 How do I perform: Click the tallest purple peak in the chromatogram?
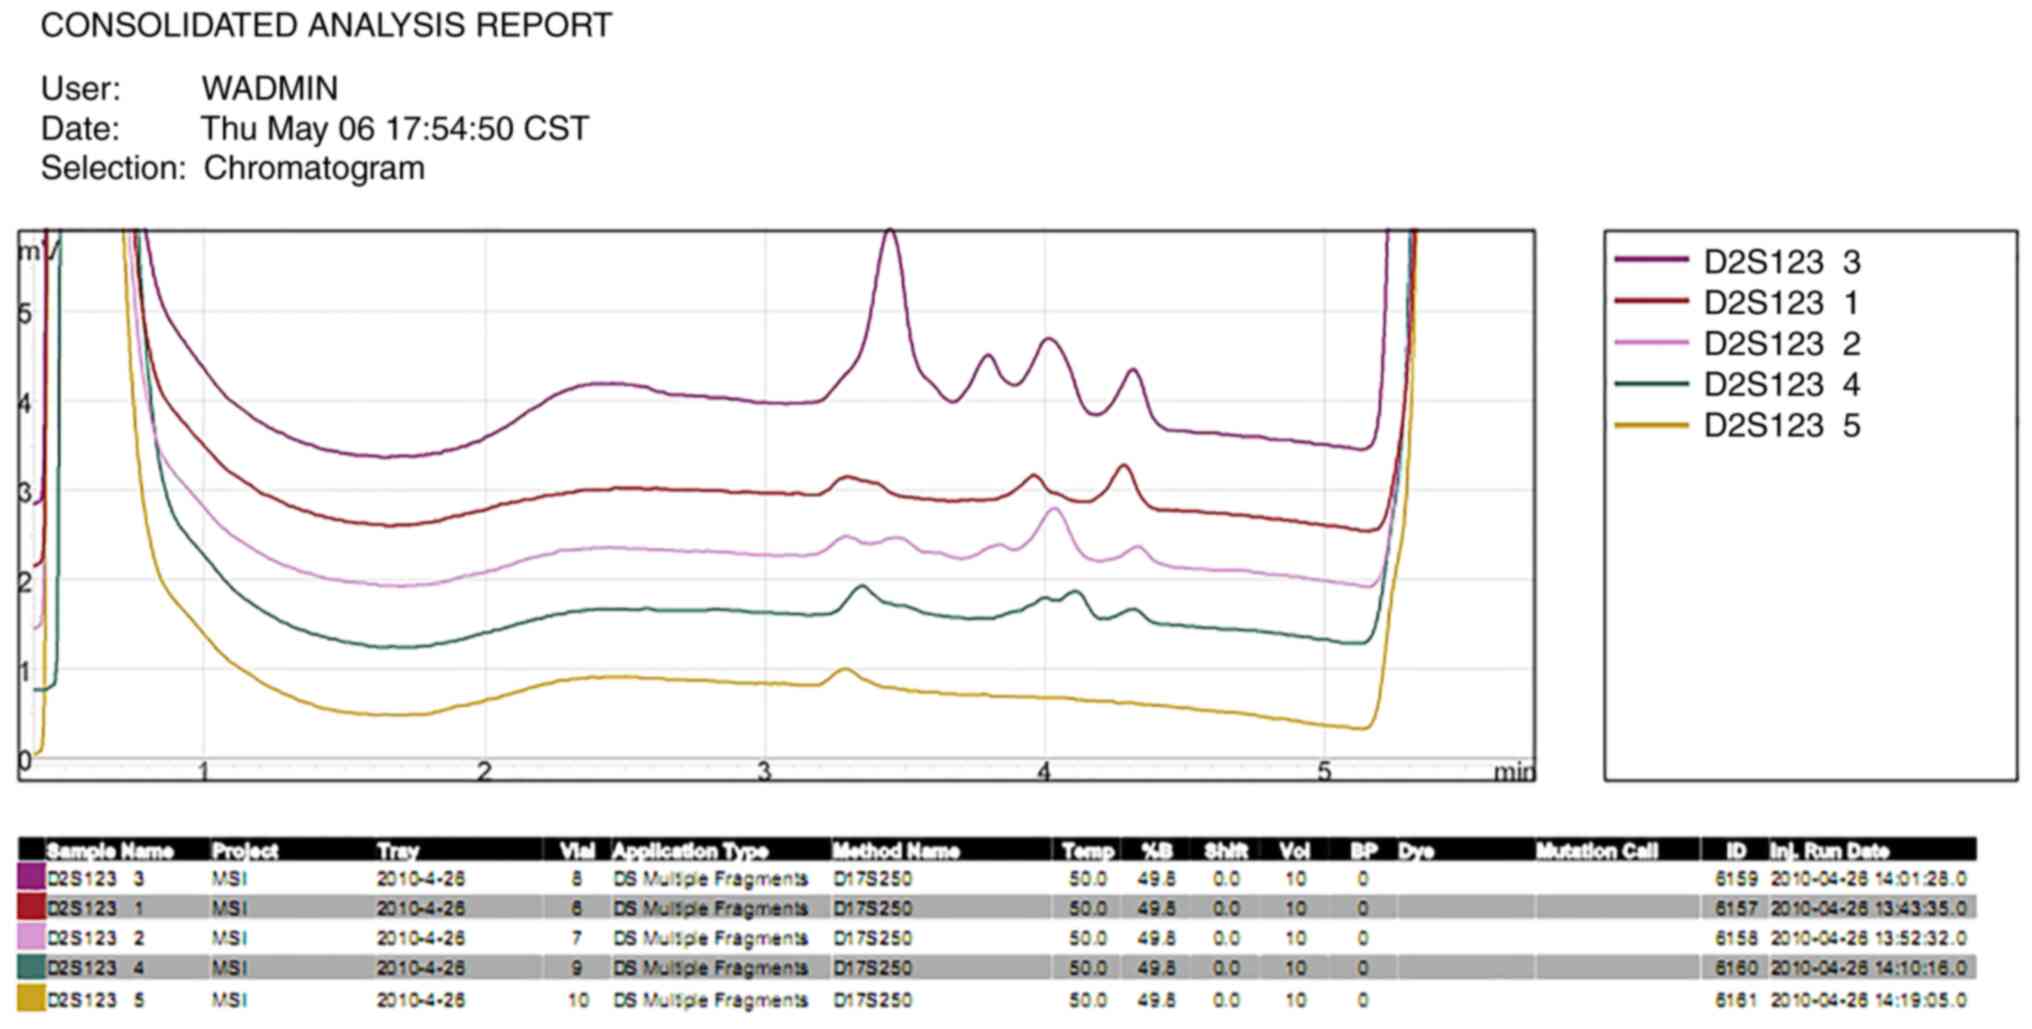(889, 236)
